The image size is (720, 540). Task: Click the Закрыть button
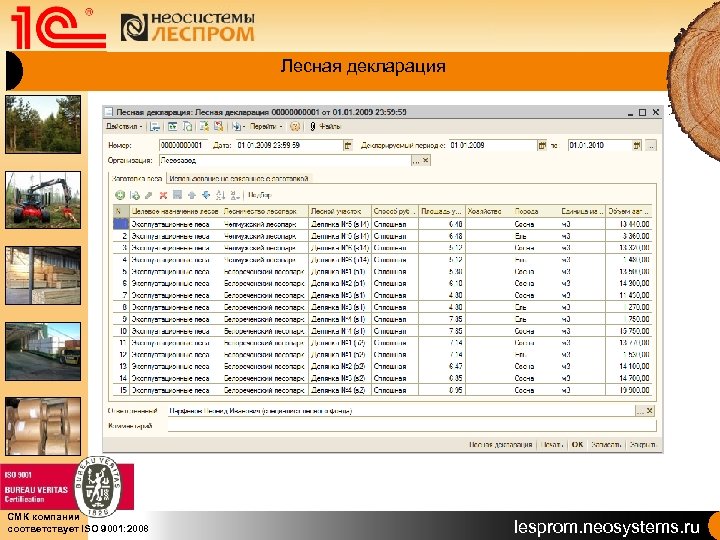643,444
